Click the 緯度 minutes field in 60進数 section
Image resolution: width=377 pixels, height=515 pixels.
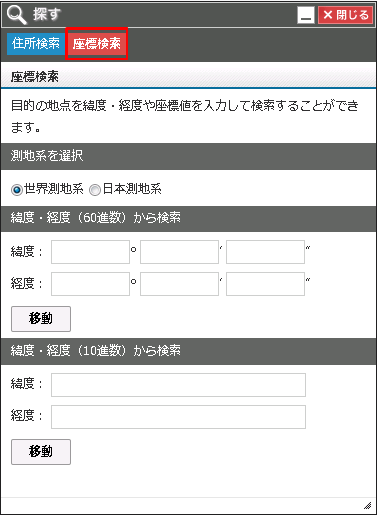(x=179, y=252)
